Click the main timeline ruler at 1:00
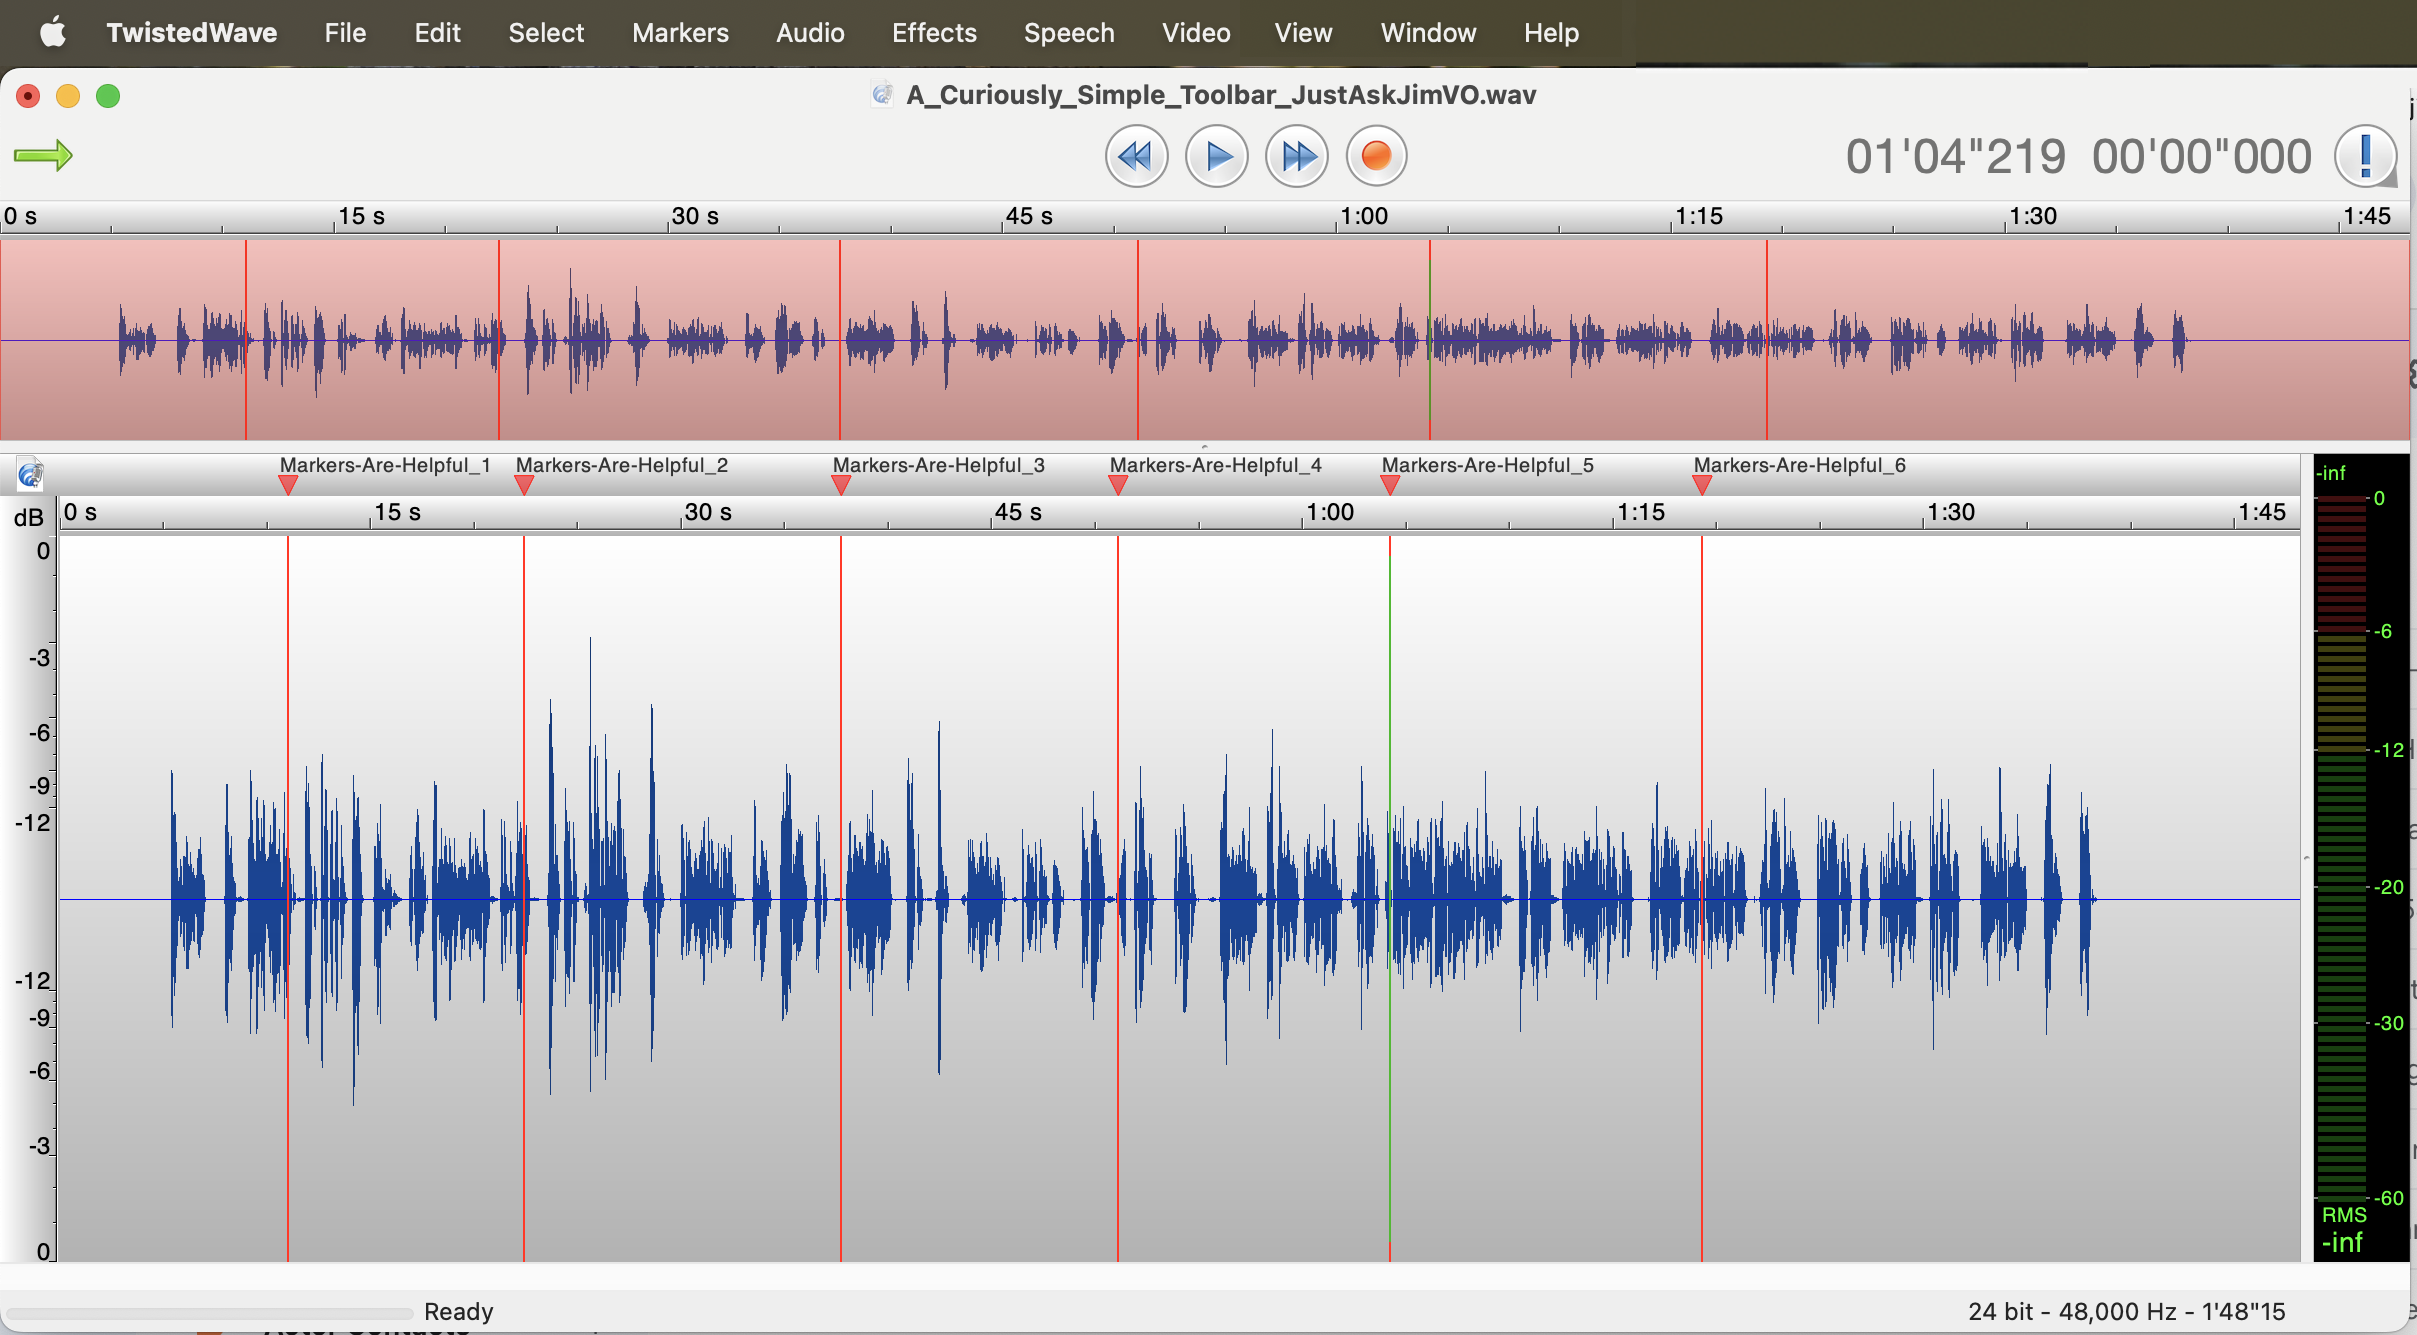Viewport: 2417px width, 1335px height. coord(1330,512)
